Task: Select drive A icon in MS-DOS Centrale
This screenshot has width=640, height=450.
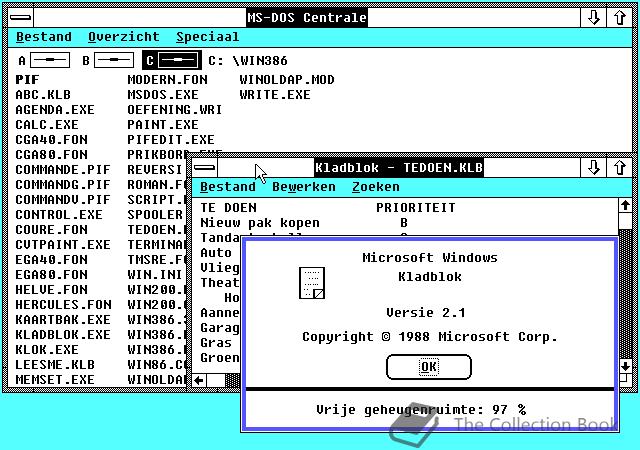Action: 44,60
